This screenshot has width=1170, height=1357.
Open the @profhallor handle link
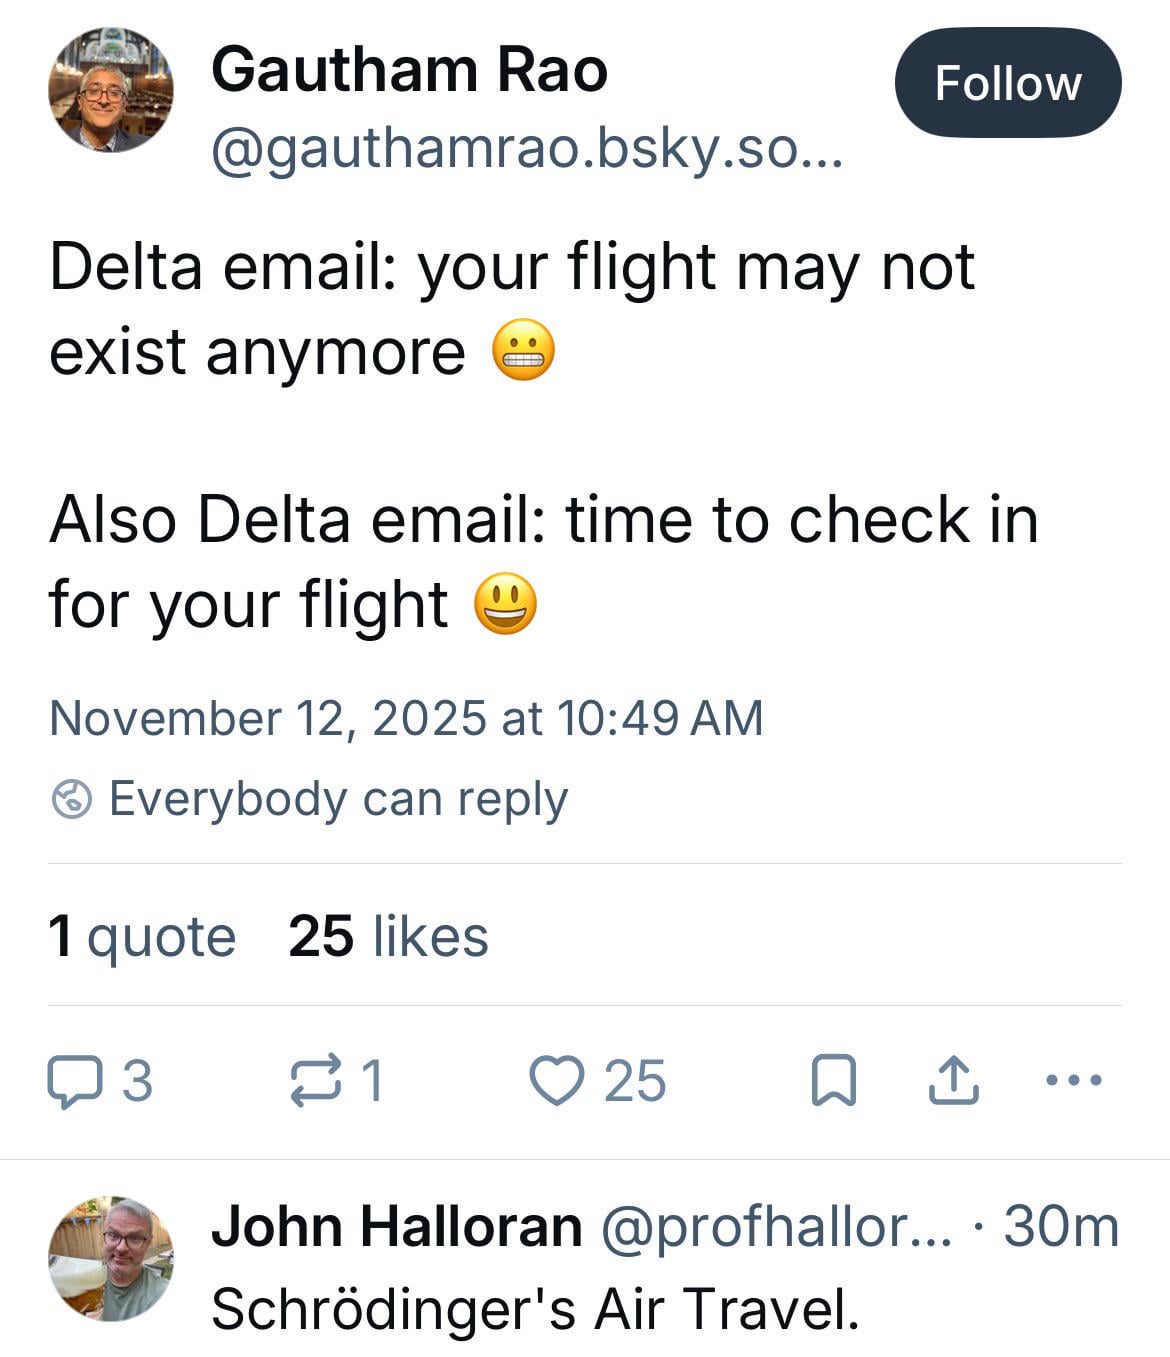click(775, 1226)
